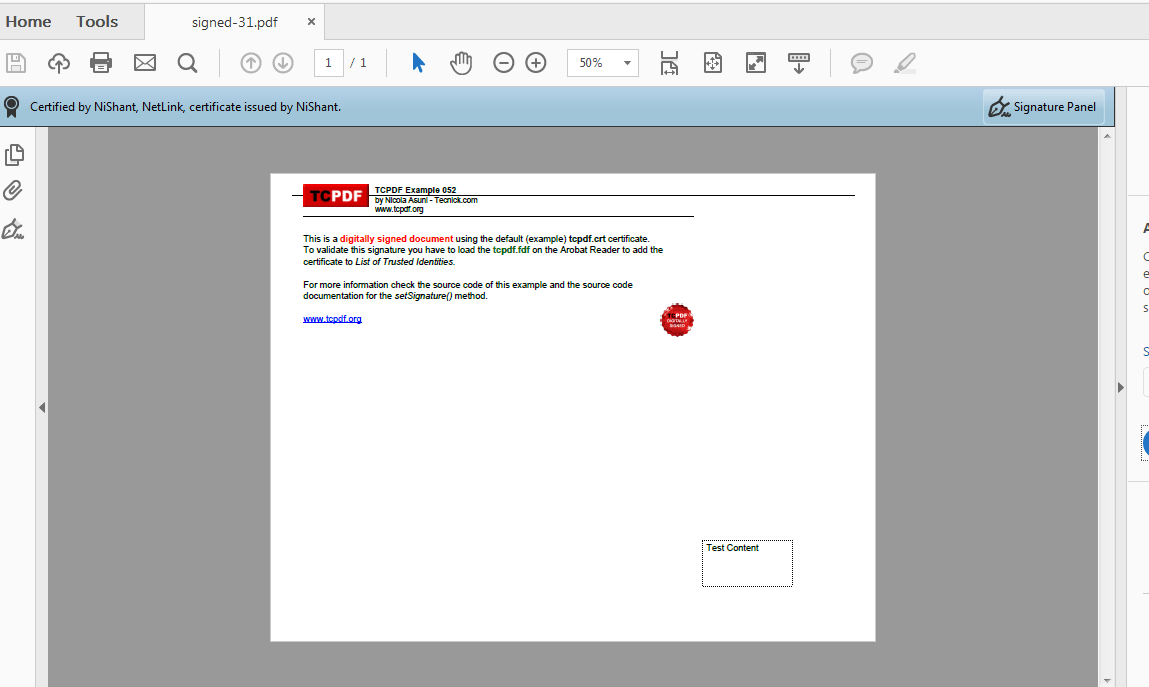Email the current document
Screen dimensions: 1149x687
(144, 62)
